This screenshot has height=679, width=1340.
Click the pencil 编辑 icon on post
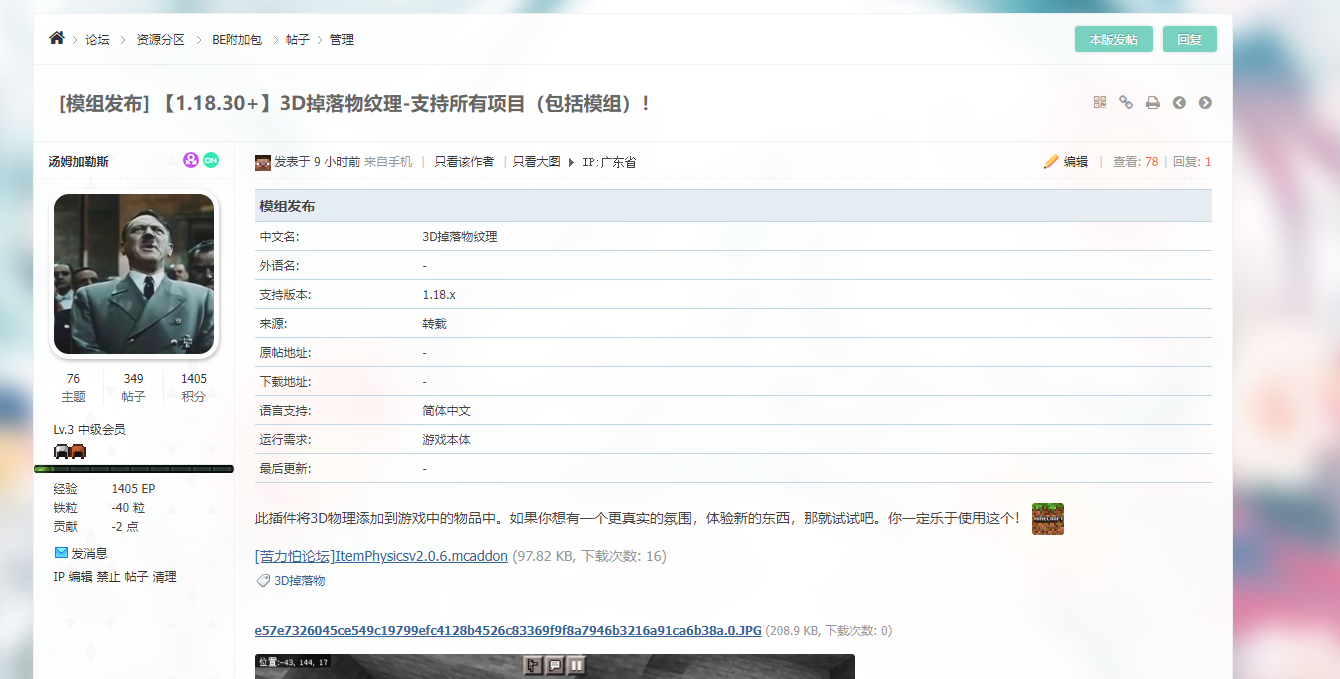1051,161
